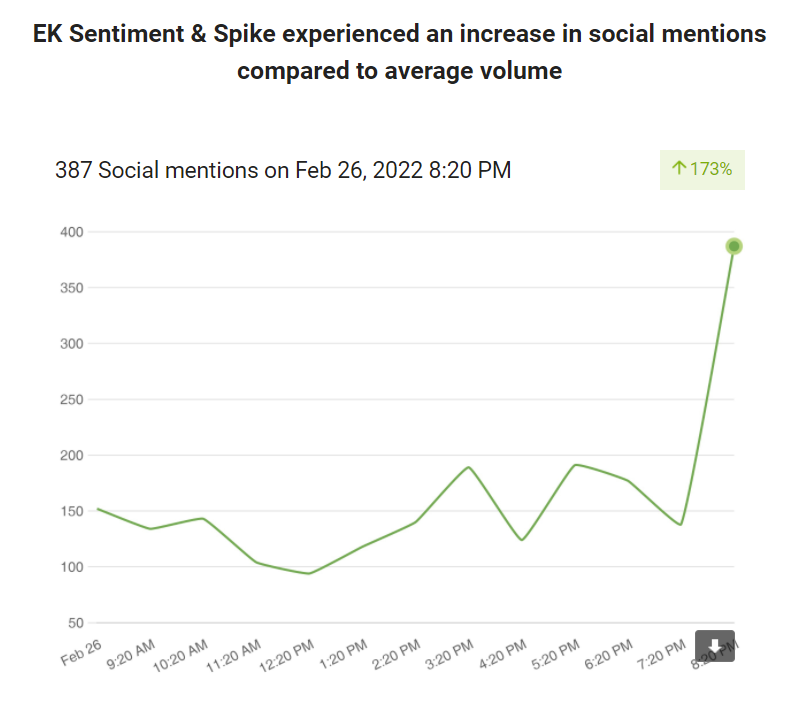
Task: Click the '1:20 PM' axis label
Action: click(344, 653)
